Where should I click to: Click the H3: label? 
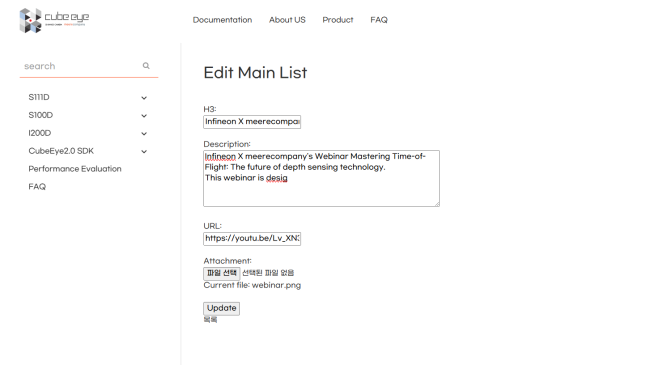pyautogui.click(x=210, y=109)
